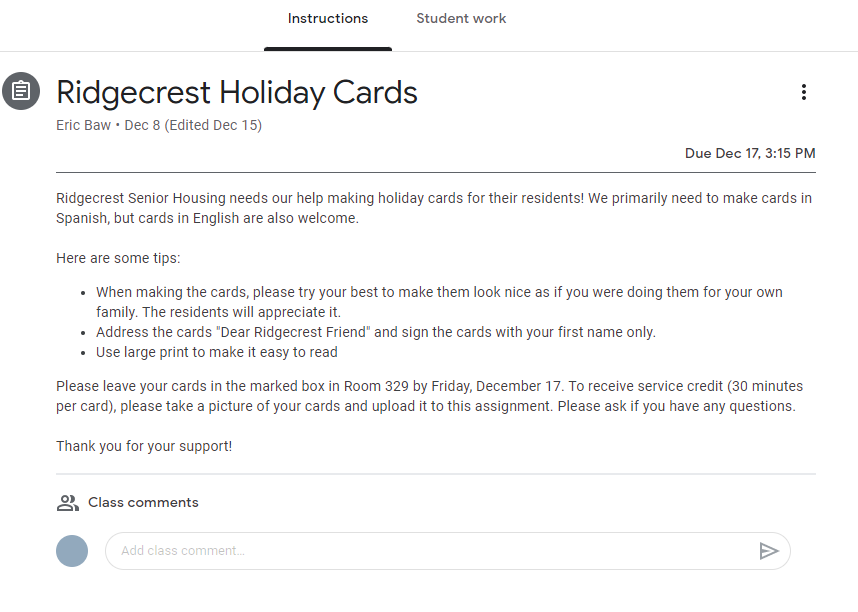Click the Ridgecrest Holiday Cards title
The image size is (858, 612).
click(237, 93)
